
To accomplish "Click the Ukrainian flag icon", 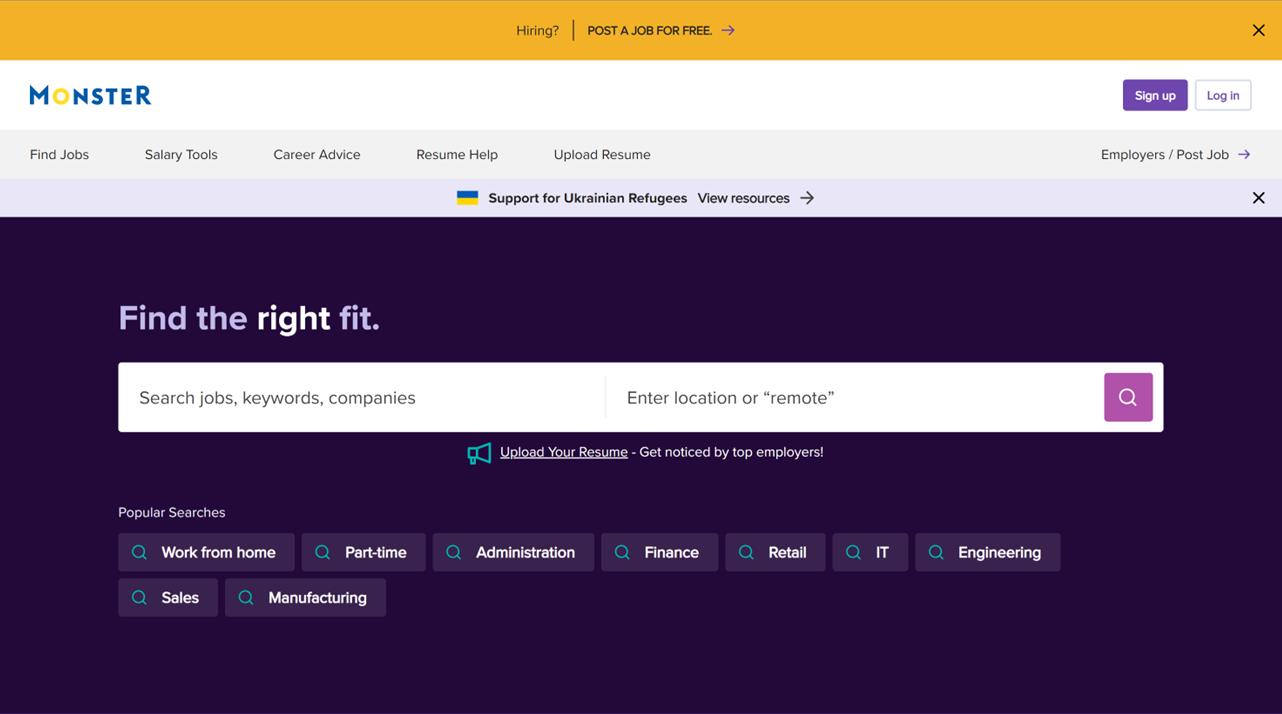I will 467,198.
